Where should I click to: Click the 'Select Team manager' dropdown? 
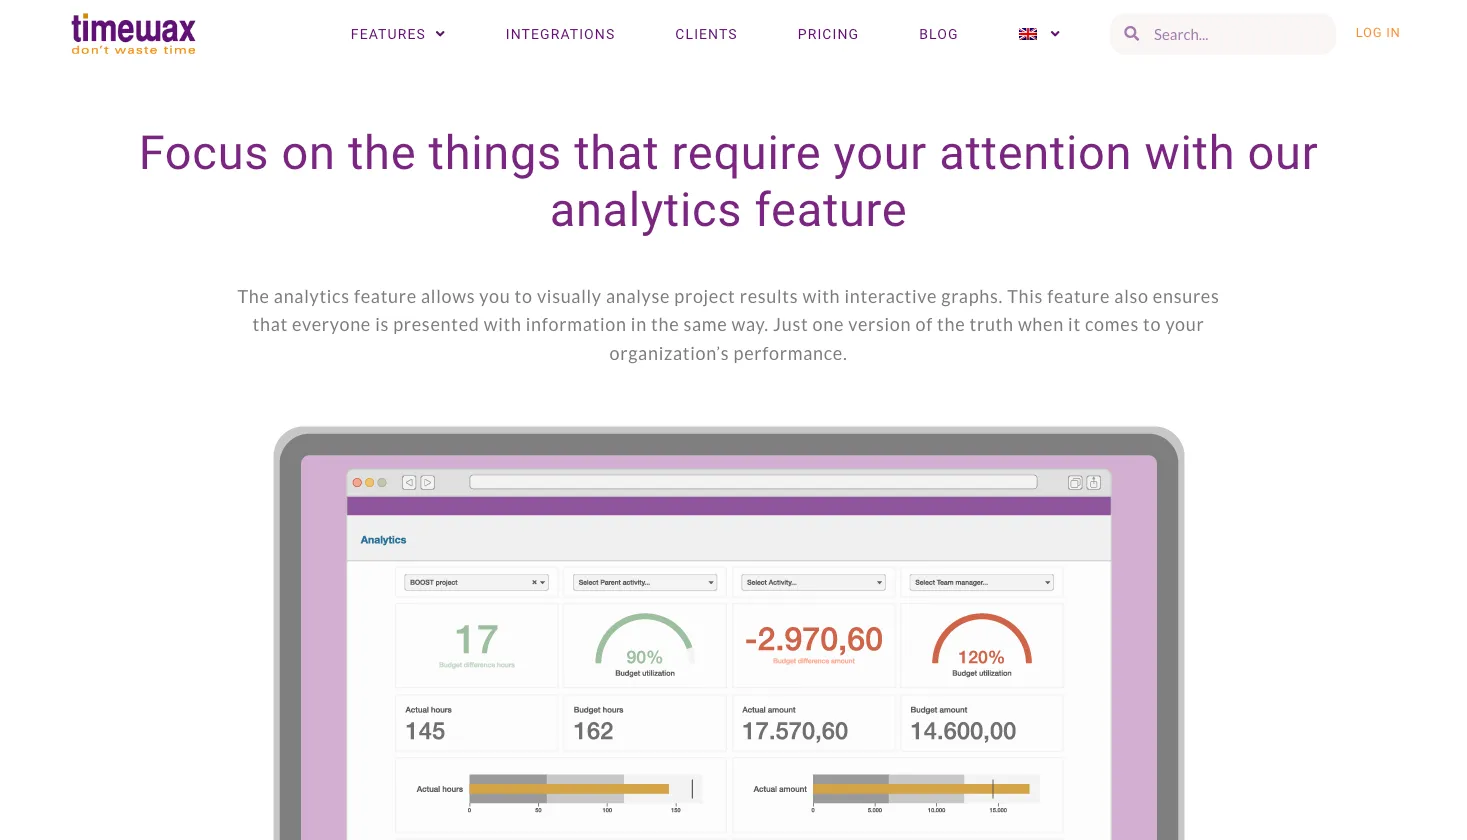pos(981,582)
